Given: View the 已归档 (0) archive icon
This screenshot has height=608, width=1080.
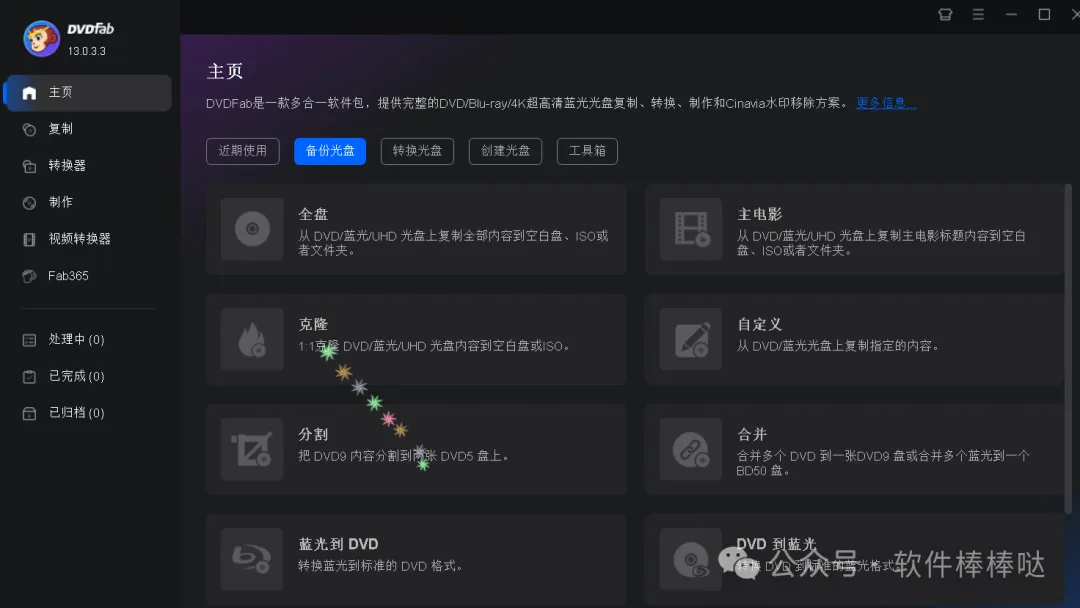Looking at the screenshot, I should [29, 413].
